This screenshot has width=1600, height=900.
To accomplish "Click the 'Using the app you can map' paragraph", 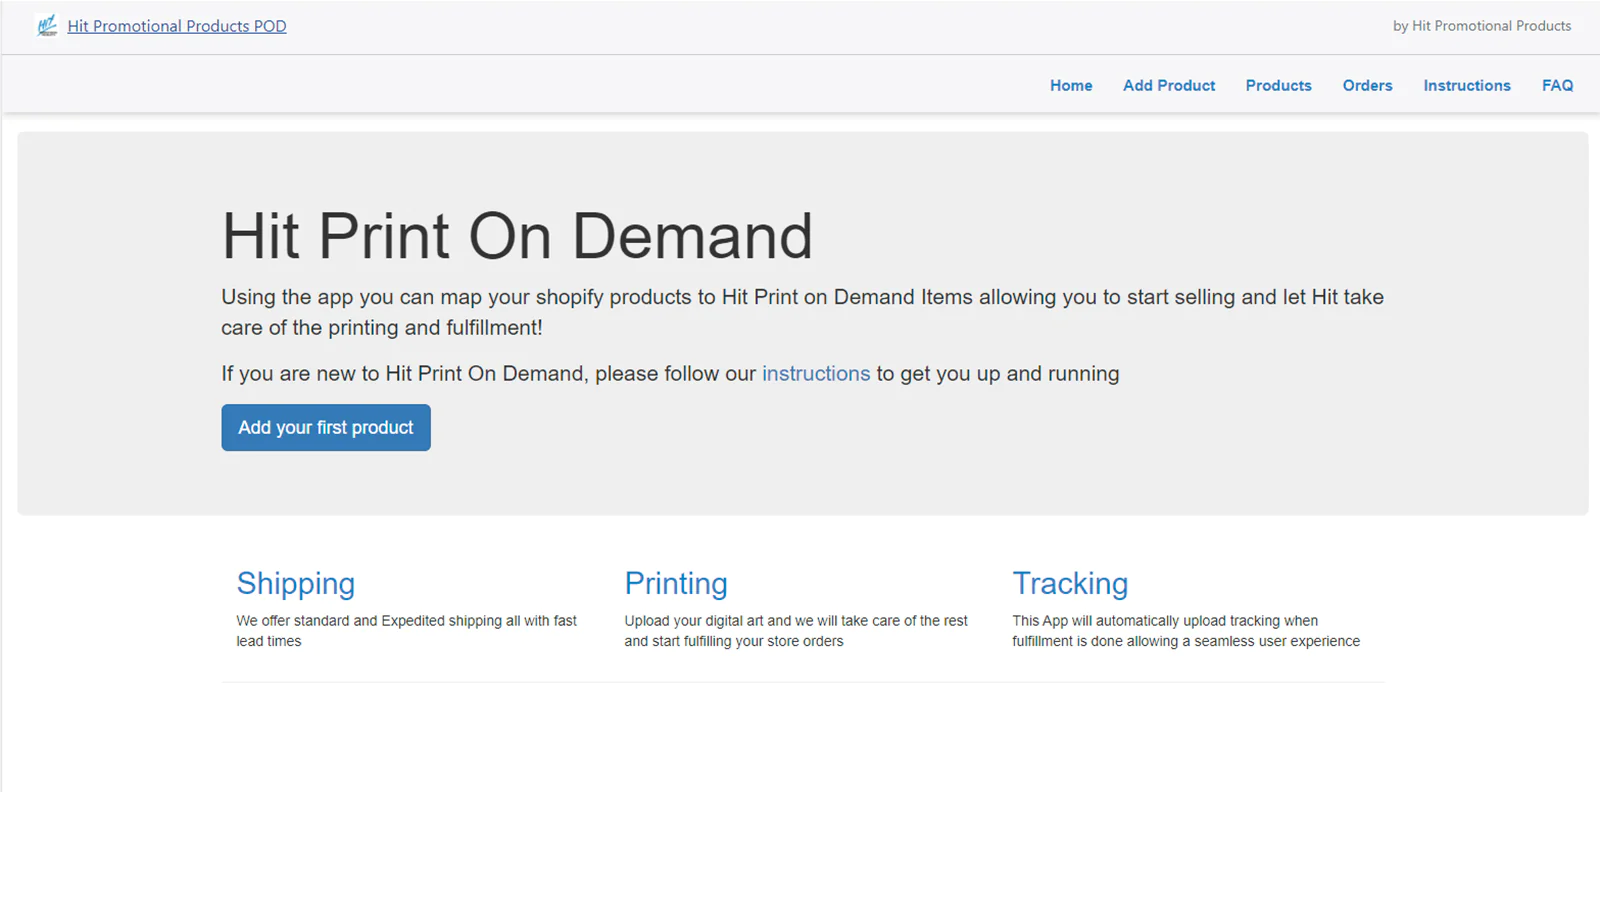I will point(802,312).
